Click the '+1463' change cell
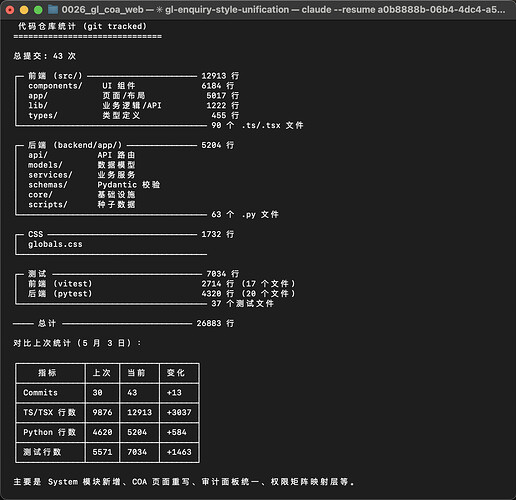Screen dimensions: 516x500 (179, 452)
